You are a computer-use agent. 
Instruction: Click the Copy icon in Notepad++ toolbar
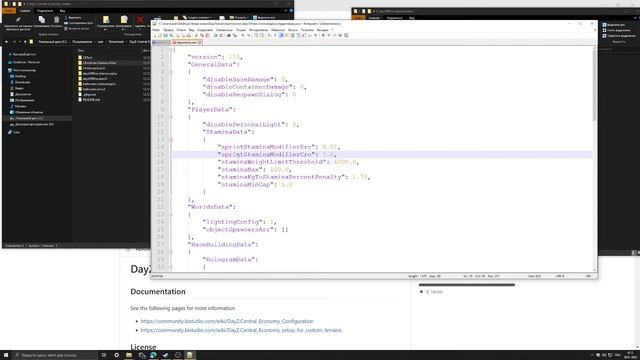coord(202,36)
